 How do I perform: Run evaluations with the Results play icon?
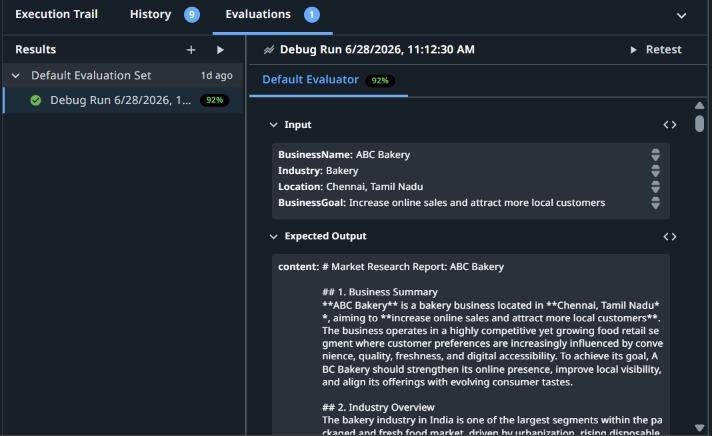coord(220,50)
